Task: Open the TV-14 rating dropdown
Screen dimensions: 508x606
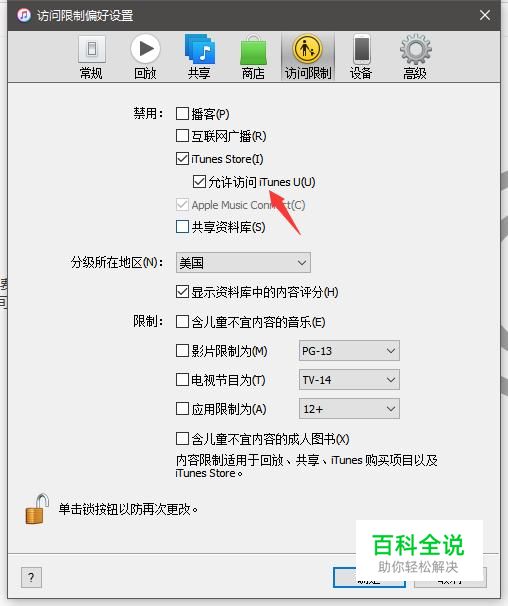Action: [x=349, y=380]
